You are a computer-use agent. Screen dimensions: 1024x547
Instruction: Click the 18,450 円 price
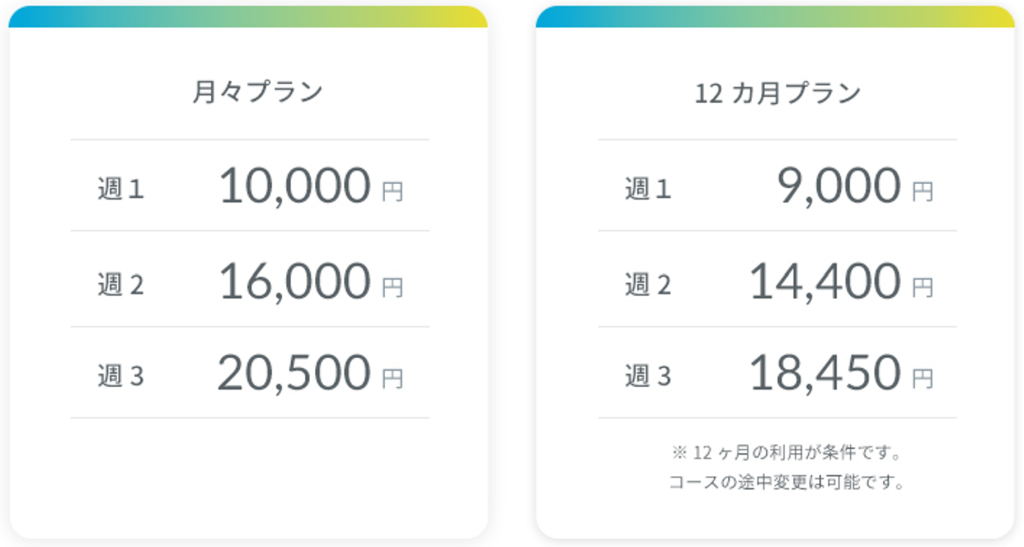tap(841, 373)
